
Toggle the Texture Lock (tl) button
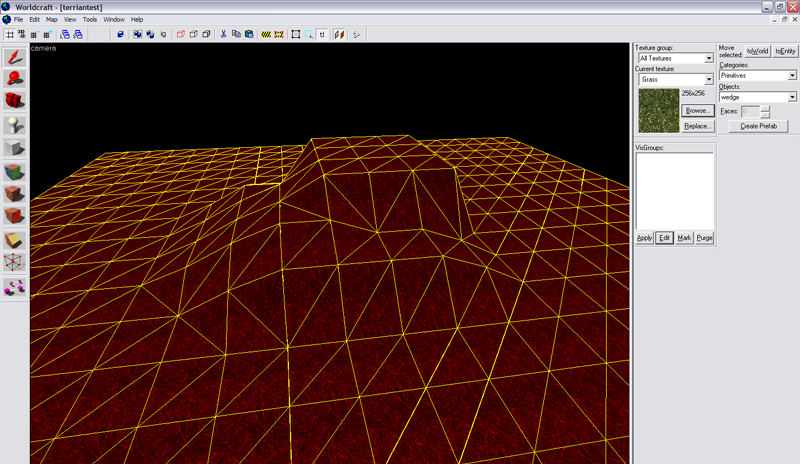322,34
